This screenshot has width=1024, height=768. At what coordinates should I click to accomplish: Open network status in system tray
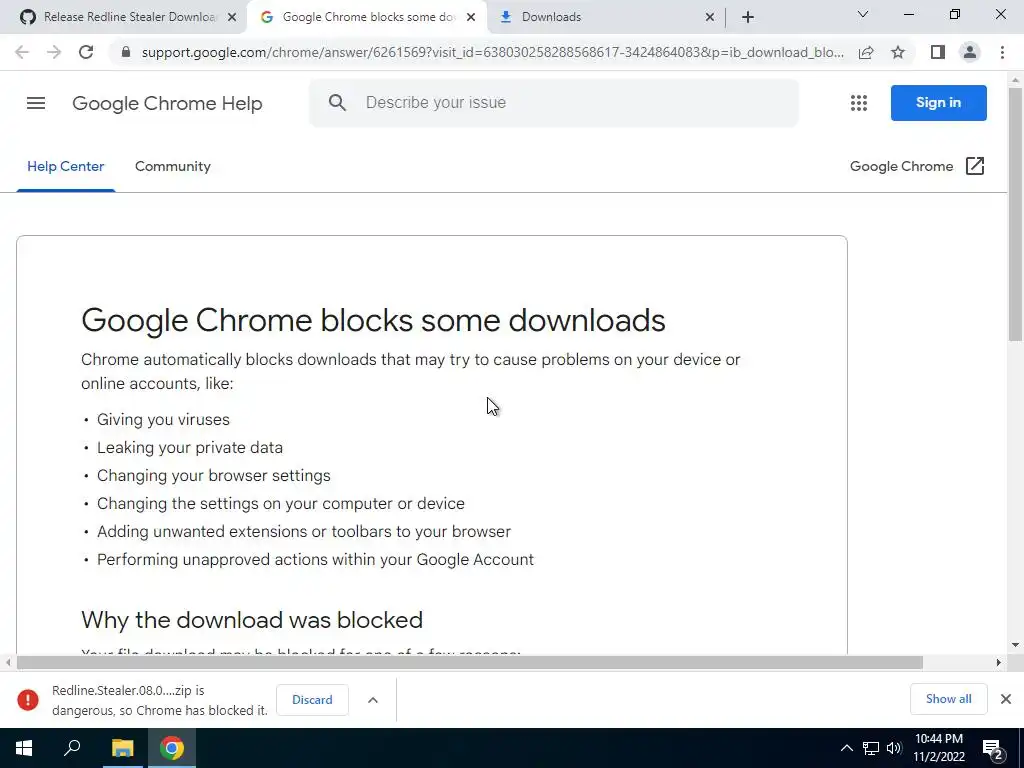pos(871,748)
